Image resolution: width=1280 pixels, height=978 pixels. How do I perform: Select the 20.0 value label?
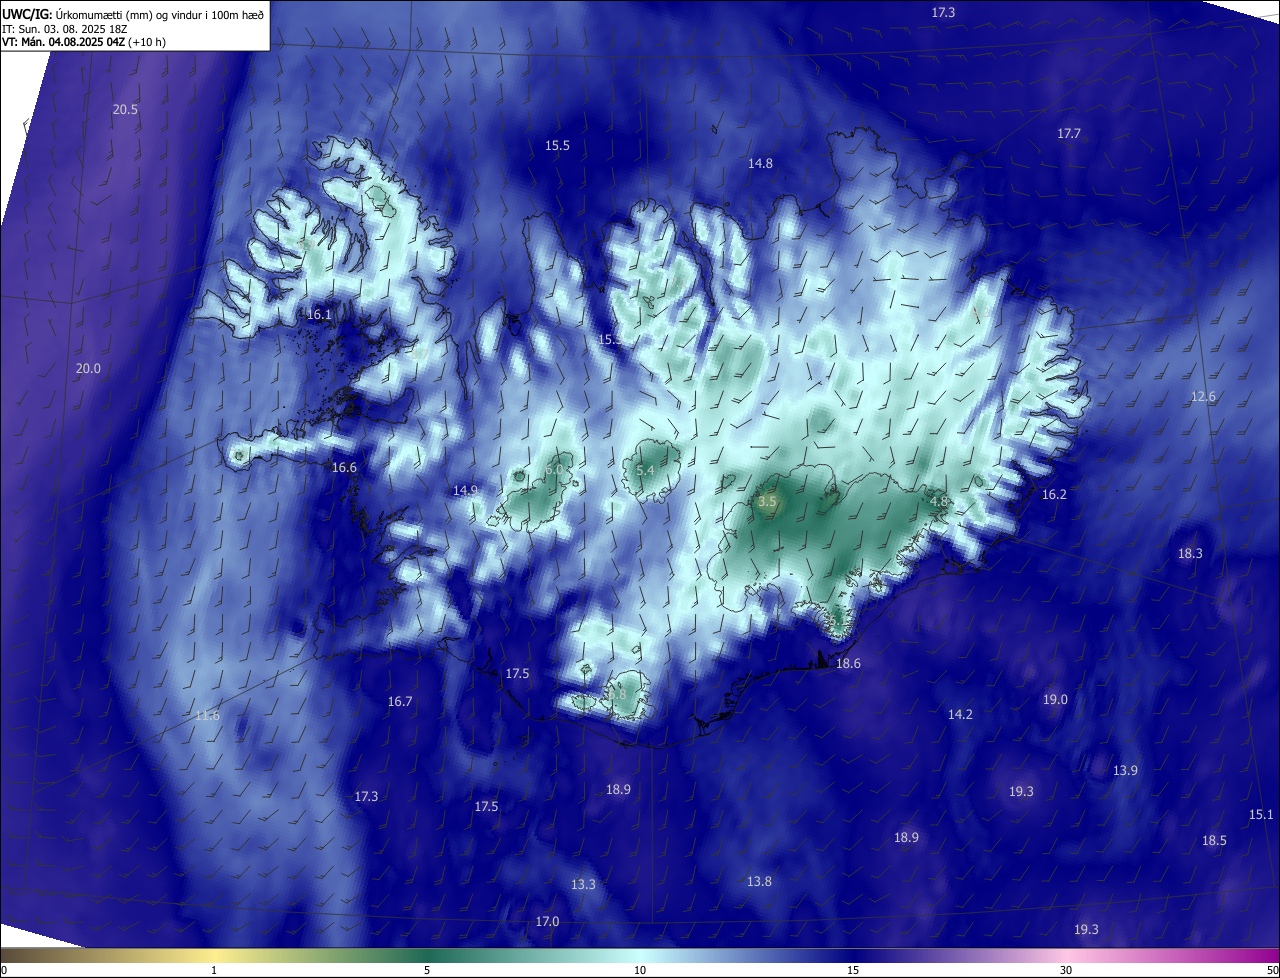[x=88, y=369]
